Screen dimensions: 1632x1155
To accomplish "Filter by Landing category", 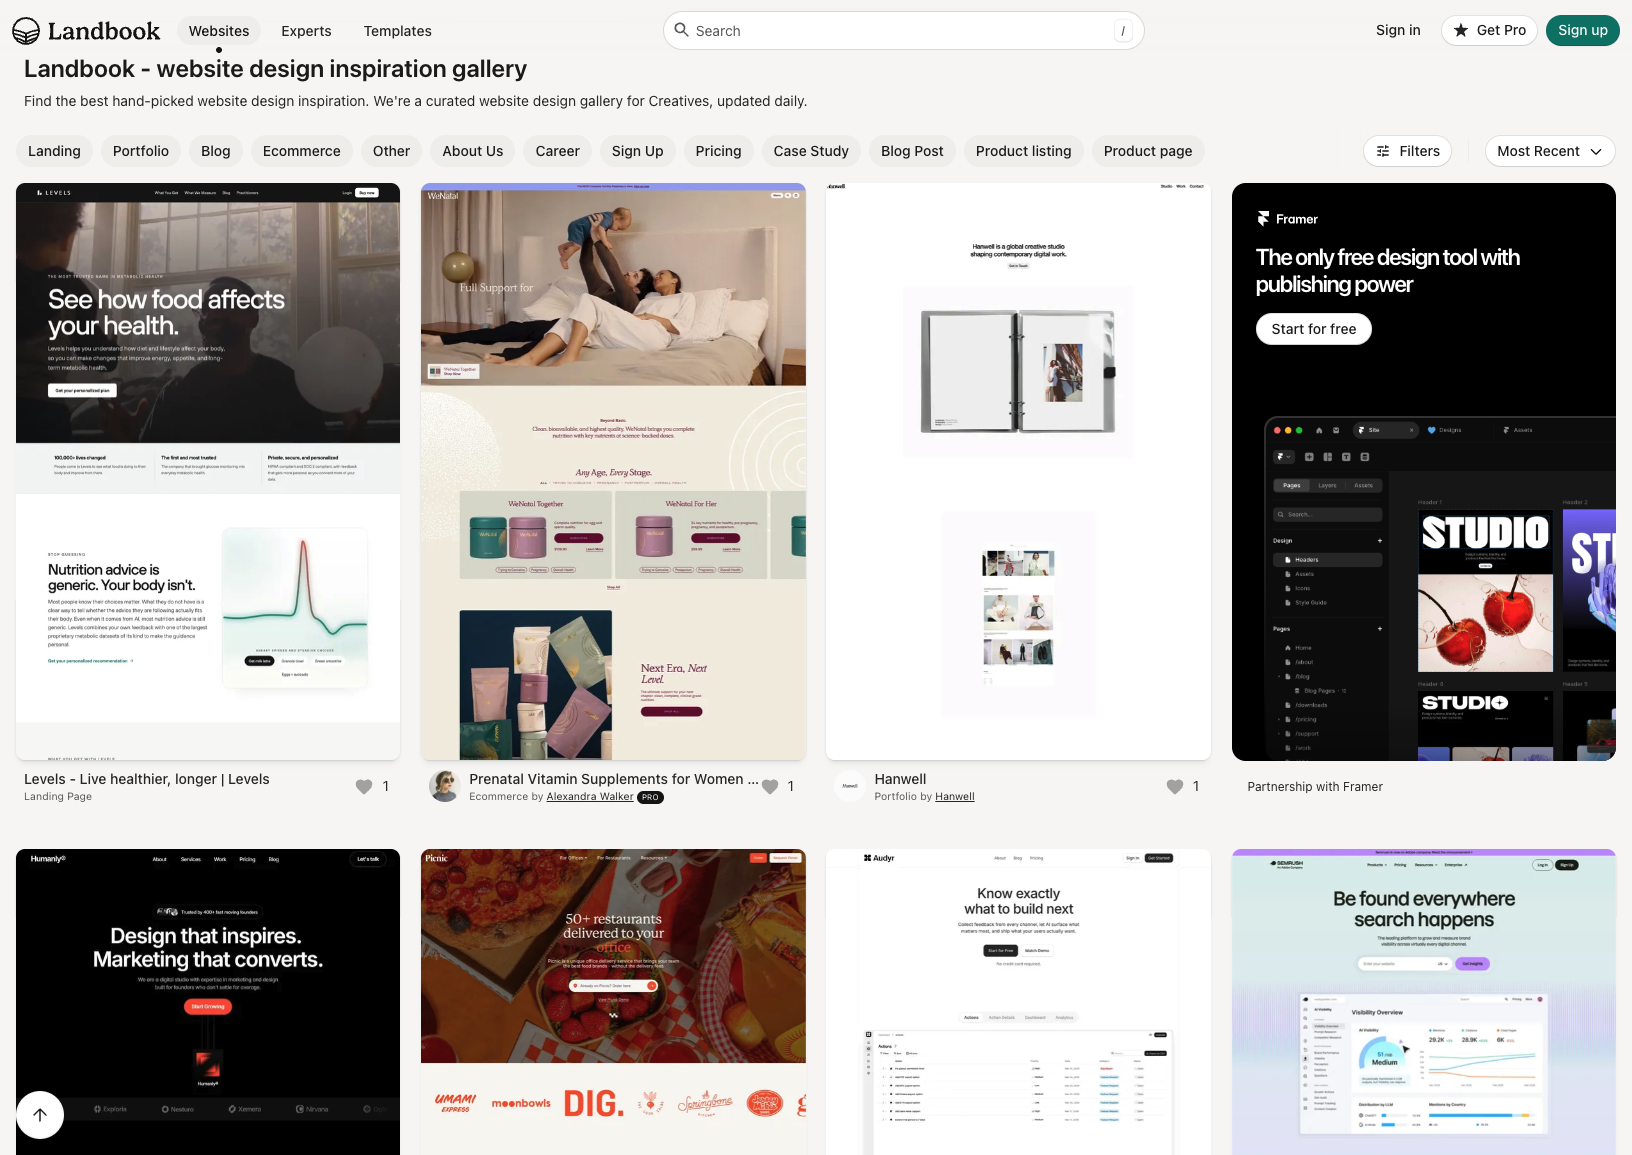I will 54,151.
